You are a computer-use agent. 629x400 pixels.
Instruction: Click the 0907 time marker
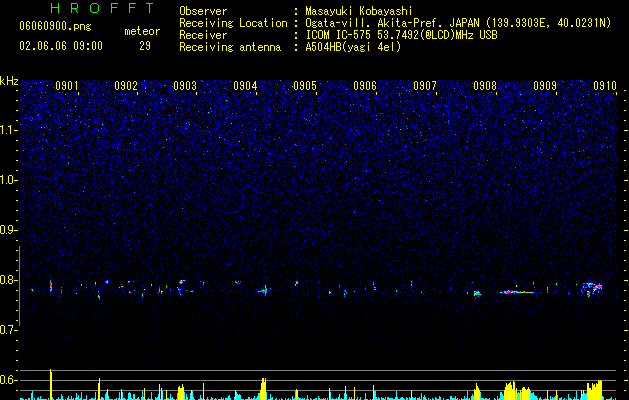click(x=425, y=86)
